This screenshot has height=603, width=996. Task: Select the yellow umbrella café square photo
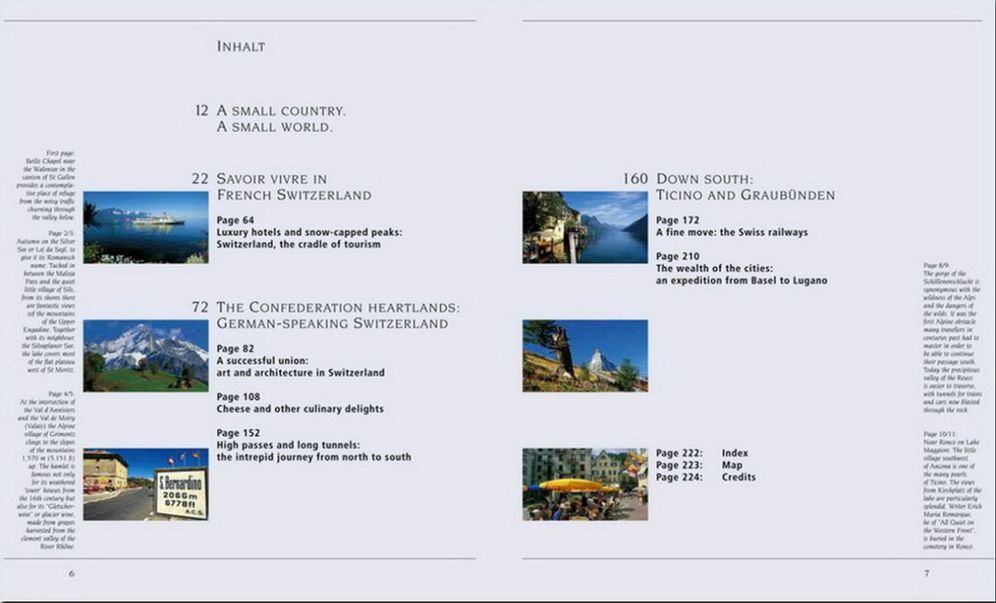tap(585, 484)
